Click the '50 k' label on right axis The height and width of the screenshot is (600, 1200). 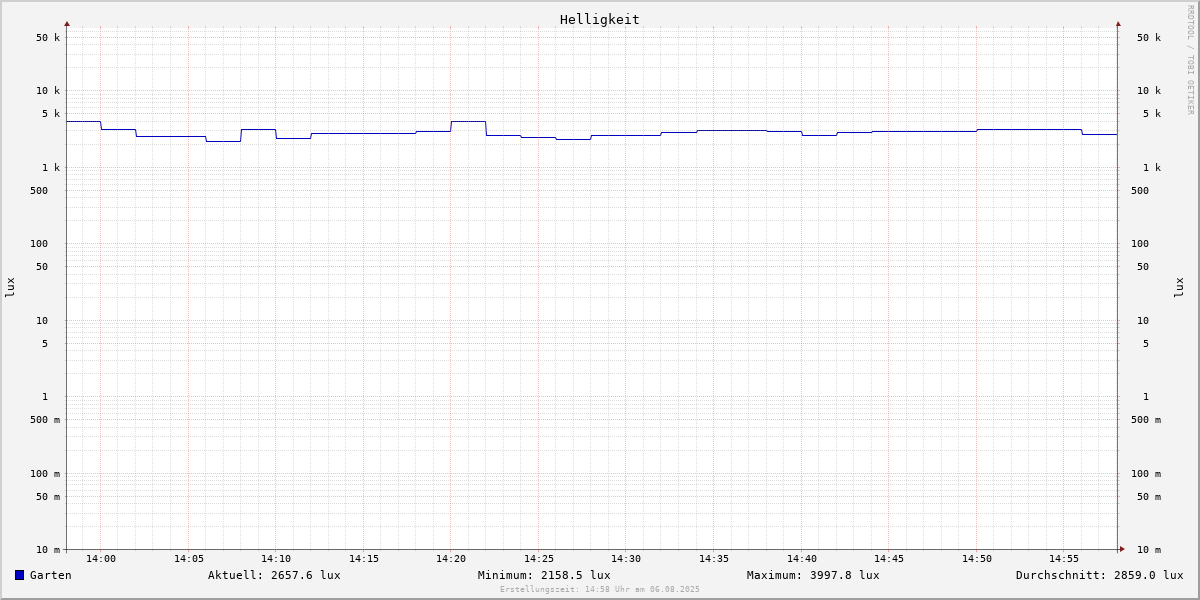[1149, 38]
